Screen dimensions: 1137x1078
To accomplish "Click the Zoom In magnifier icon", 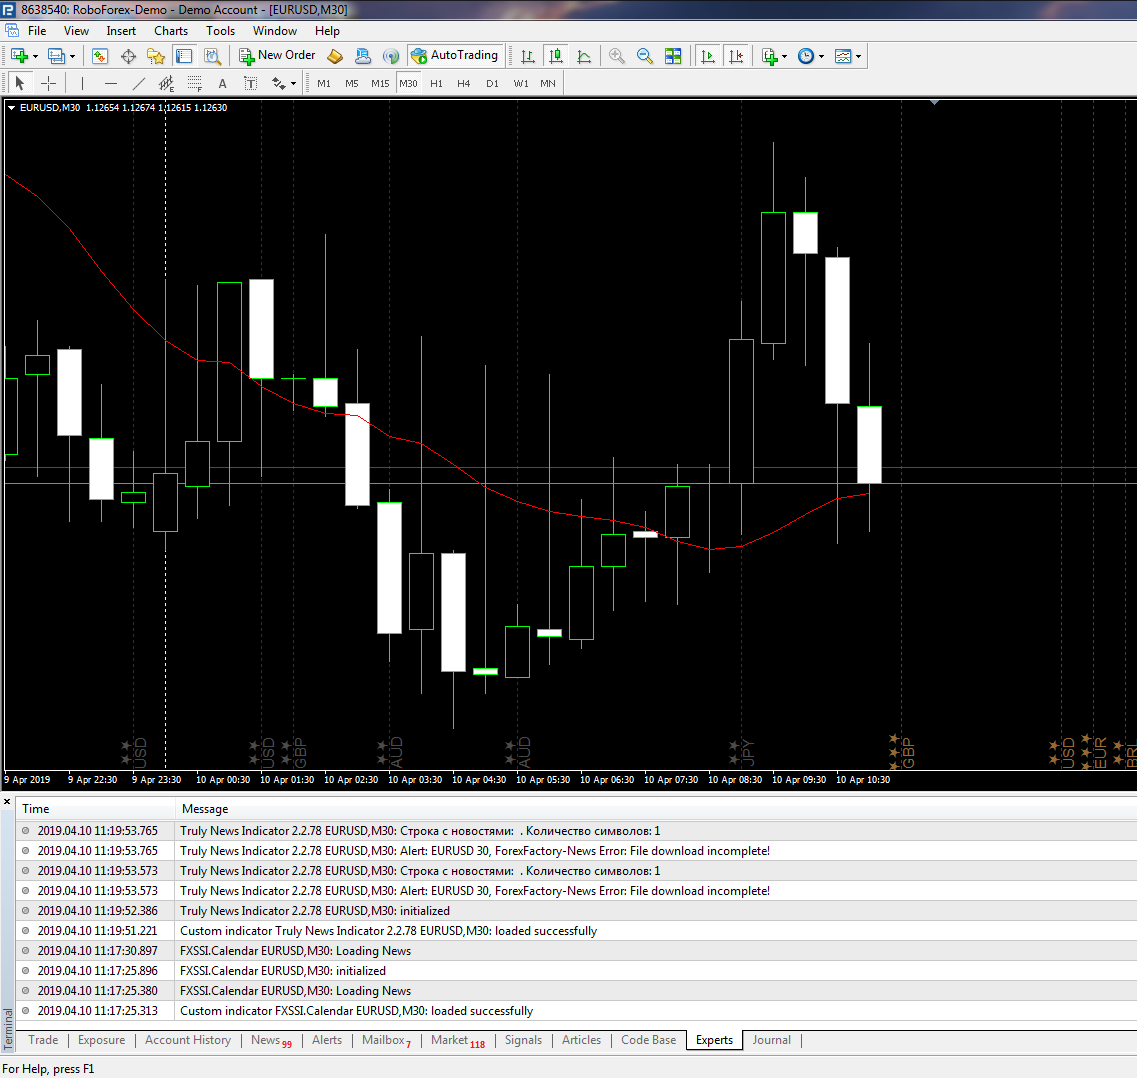I will [616, 56].
